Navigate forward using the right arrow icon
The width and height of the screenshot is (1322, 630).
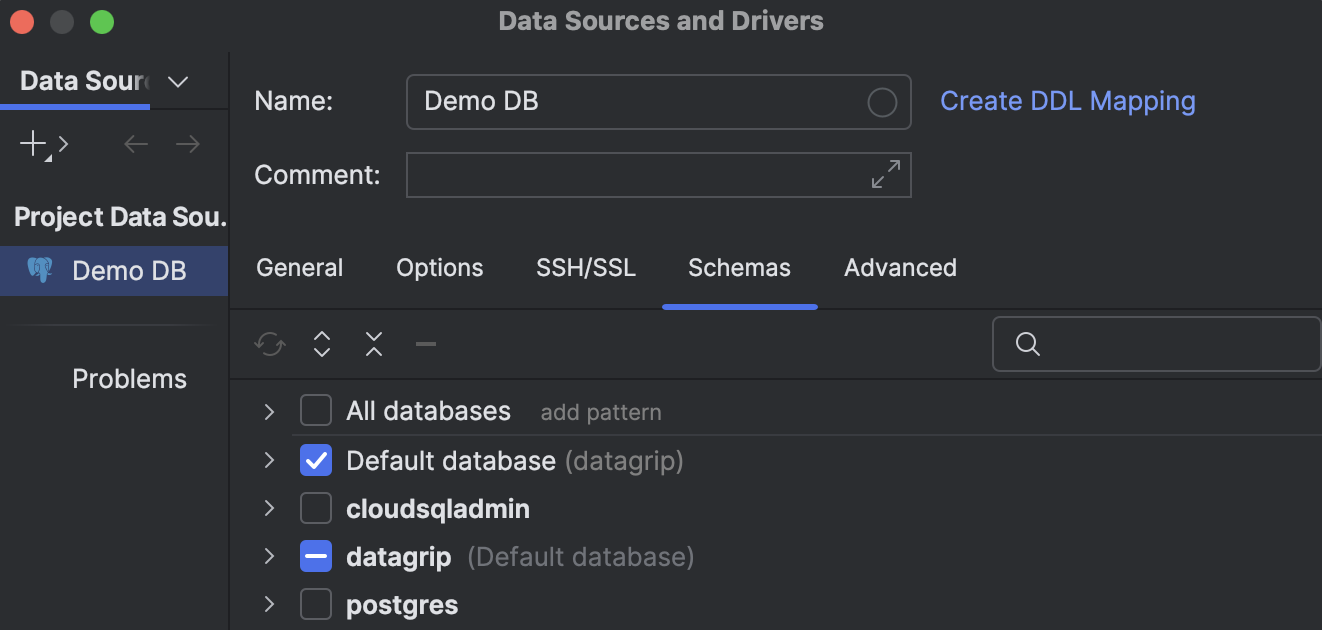[x=187, y=143]
